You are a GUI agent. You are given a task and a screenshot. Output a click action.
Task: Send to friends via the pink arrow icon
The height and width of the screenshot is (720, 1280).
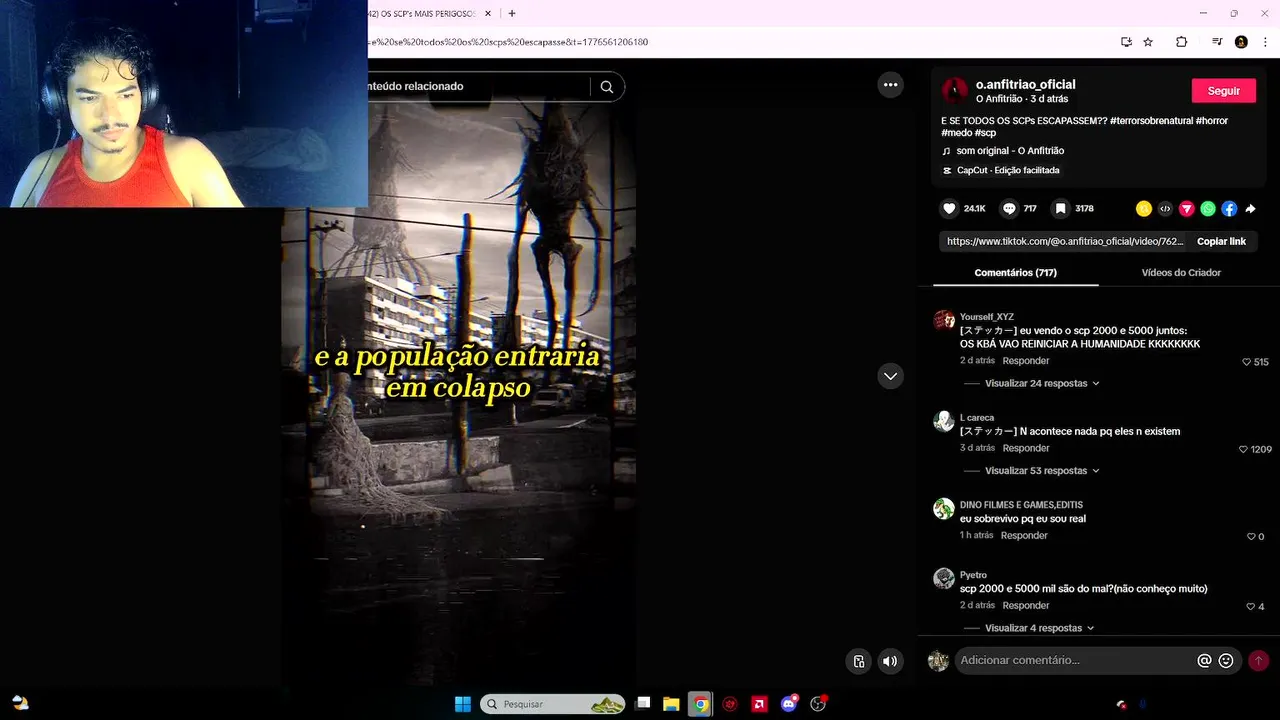click(x=1187, y=209)
